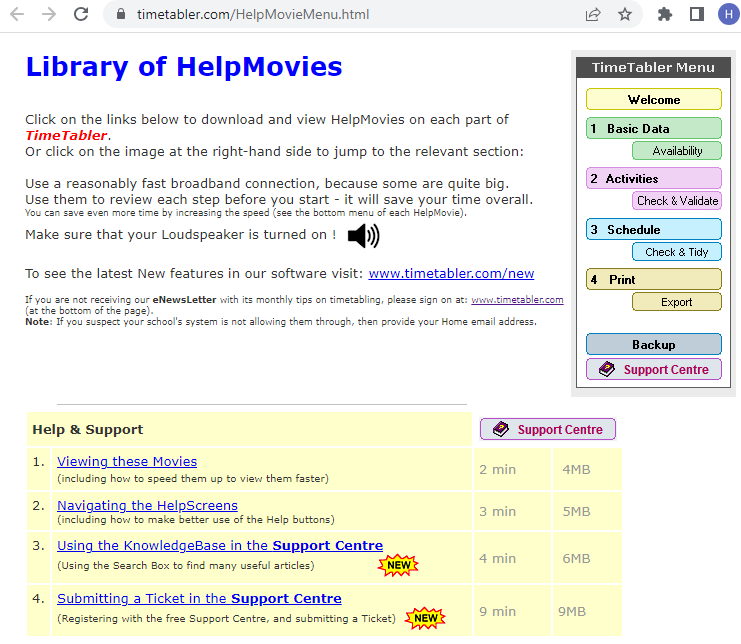This screenshot has height=644, width=741.
Task: Open Submitting a Ticket link
Action: (x=199, y=598)
